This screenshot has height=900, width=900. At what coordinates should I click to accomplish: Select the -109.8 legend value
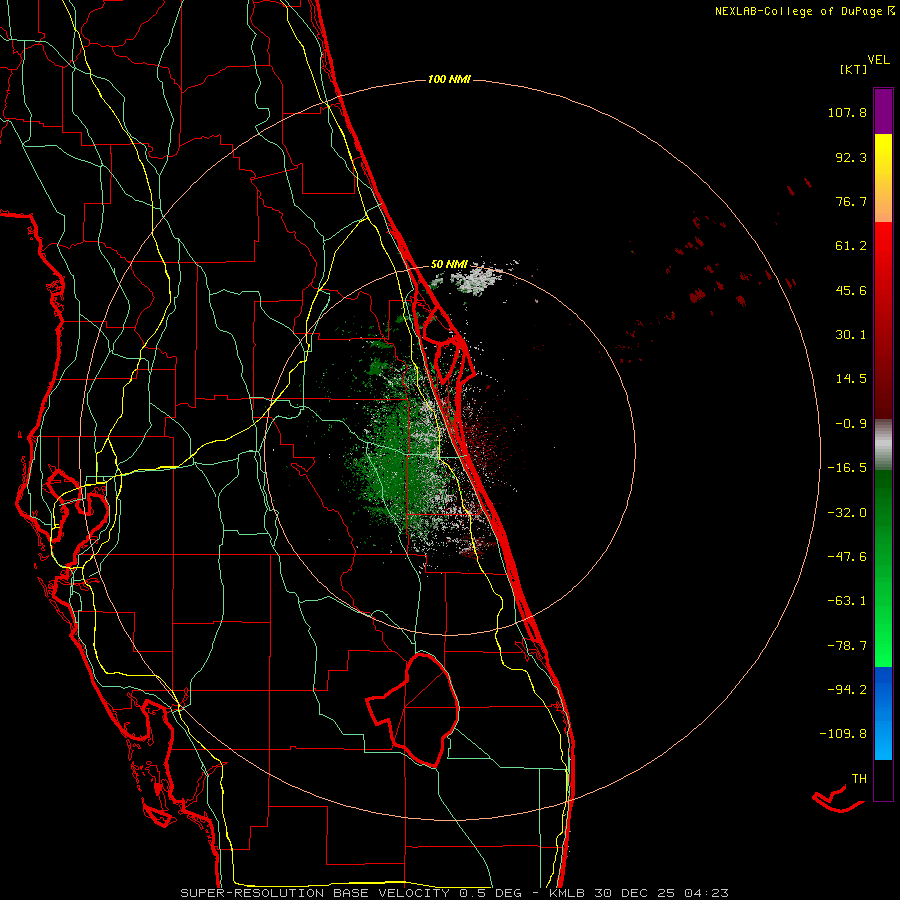click(843, 734)
